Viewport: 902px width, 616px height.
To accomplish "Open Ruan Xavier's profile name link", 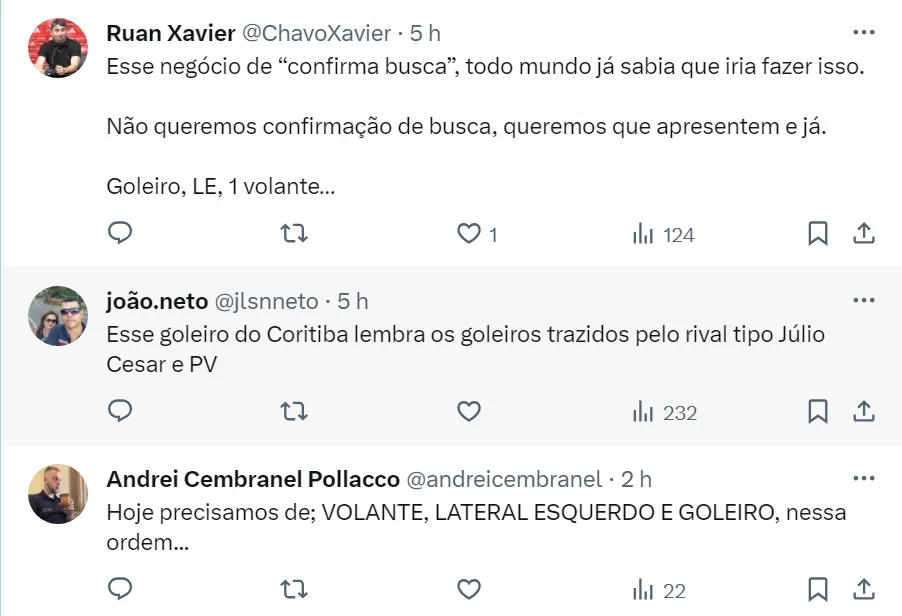I will click(x=171, y=33).
